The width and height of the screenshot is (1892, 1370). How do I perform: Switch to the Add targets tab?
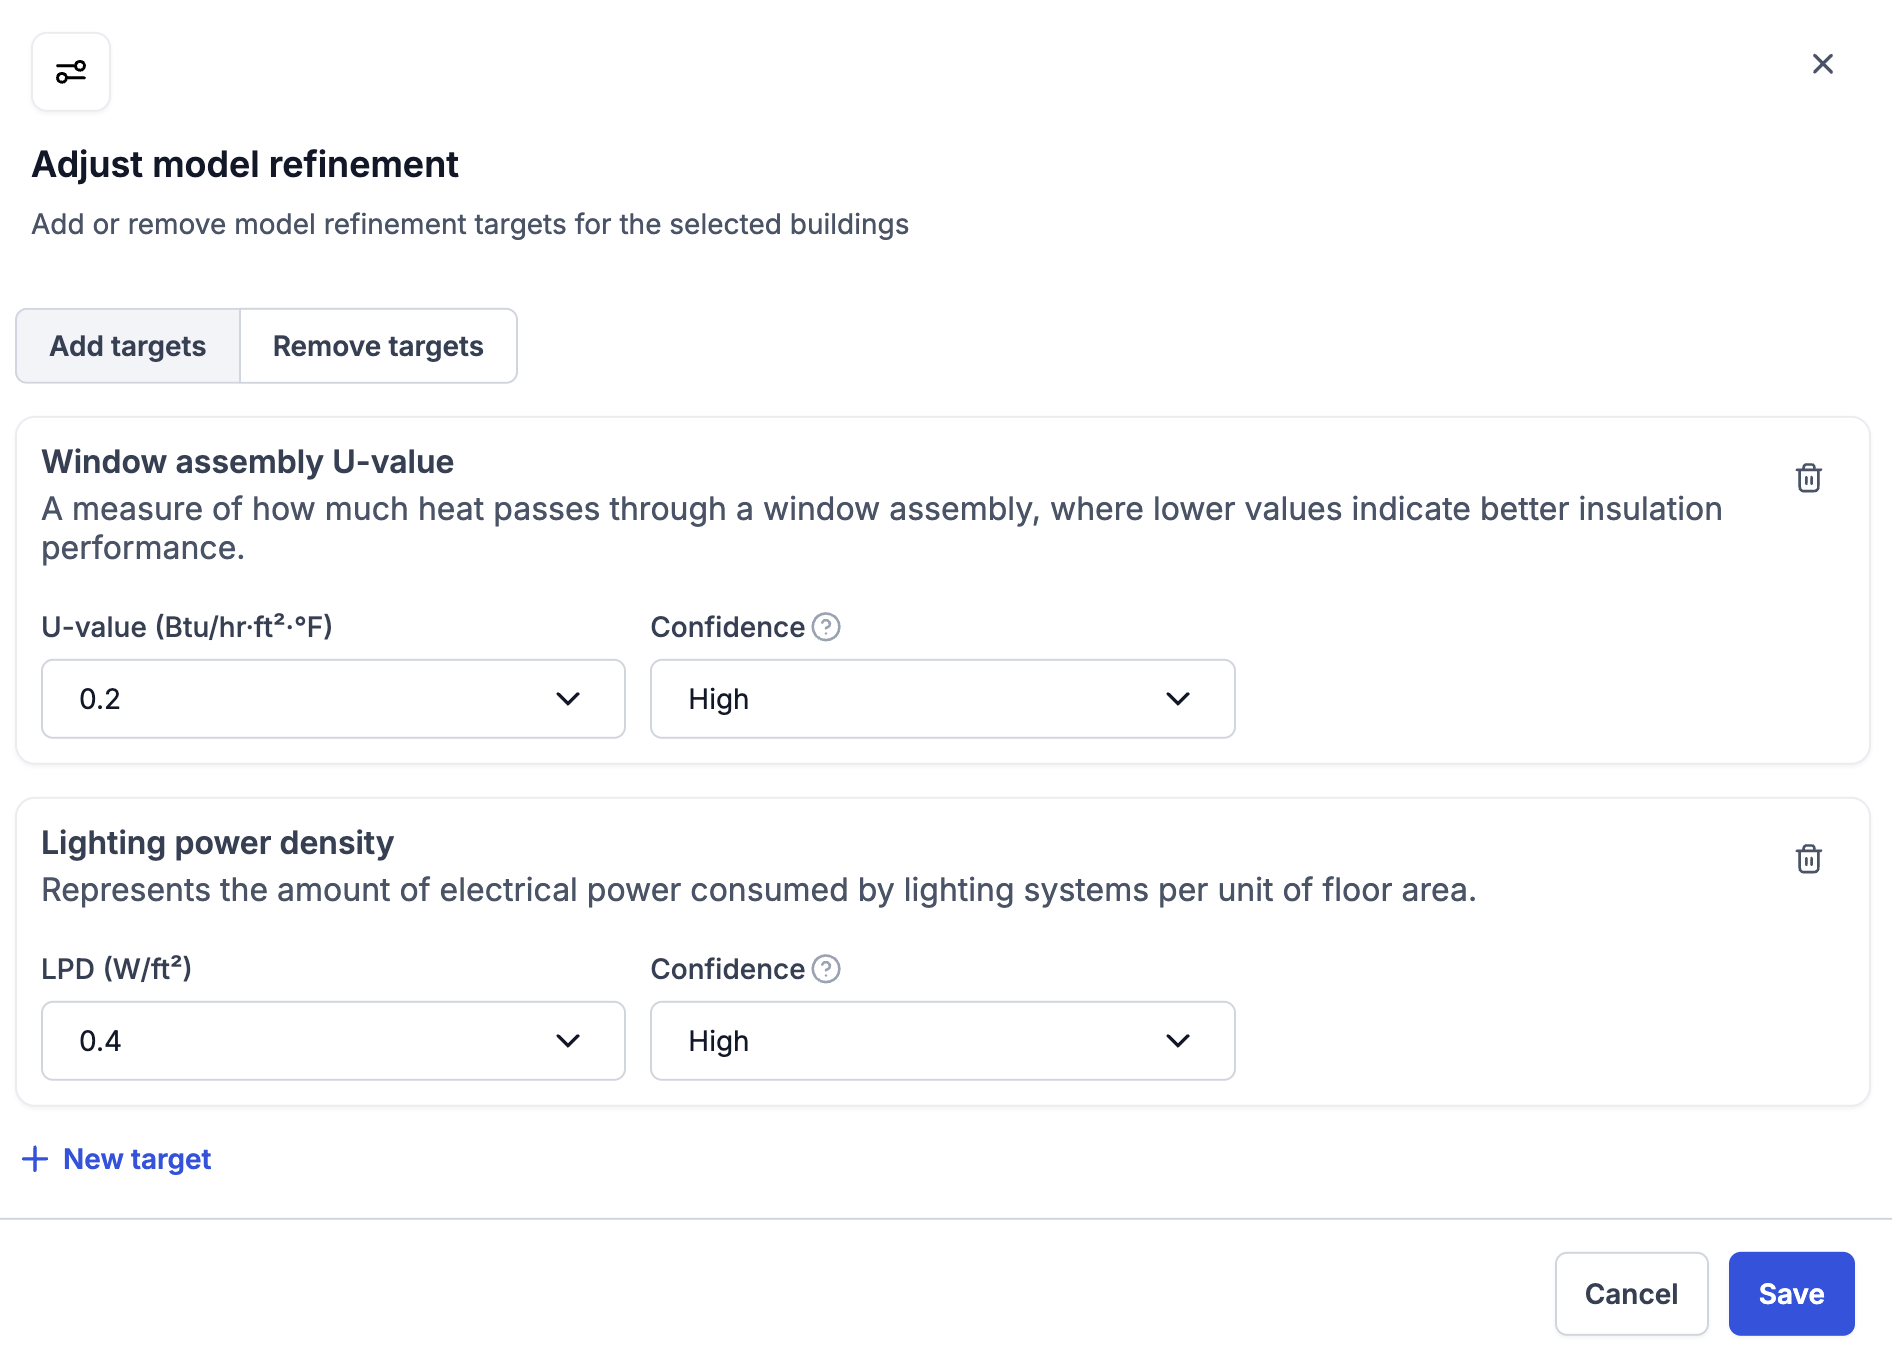128,346
